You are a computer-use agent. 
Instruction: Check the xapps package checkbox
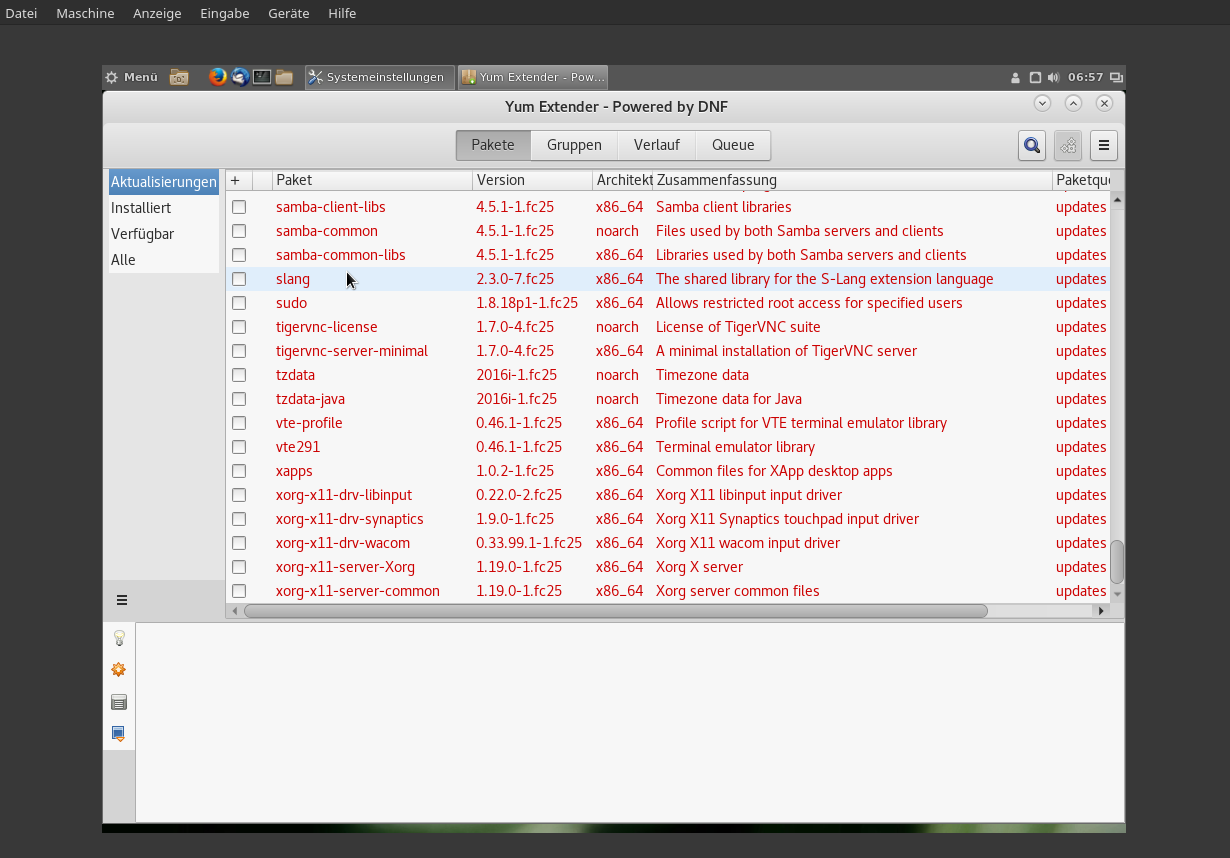(239, 471)
